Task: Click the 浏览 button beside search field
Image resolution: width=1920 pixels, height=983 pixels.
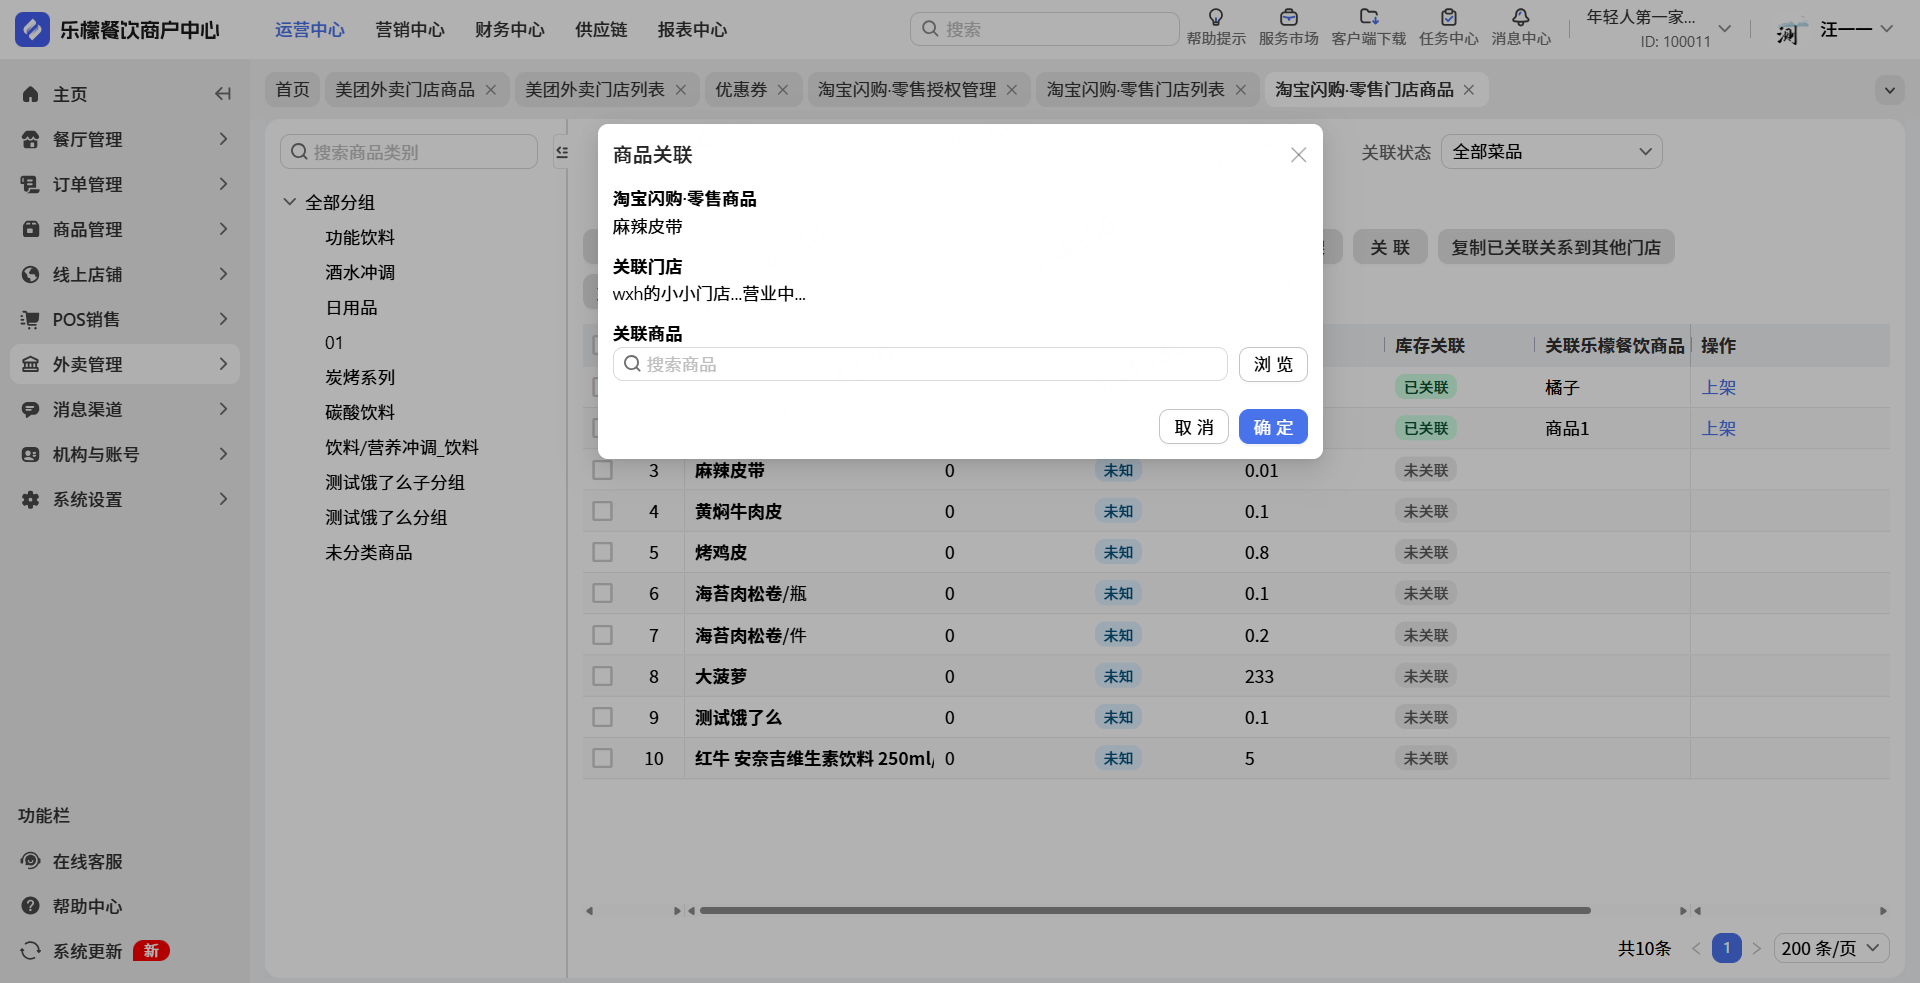Action: point(1272,364)
